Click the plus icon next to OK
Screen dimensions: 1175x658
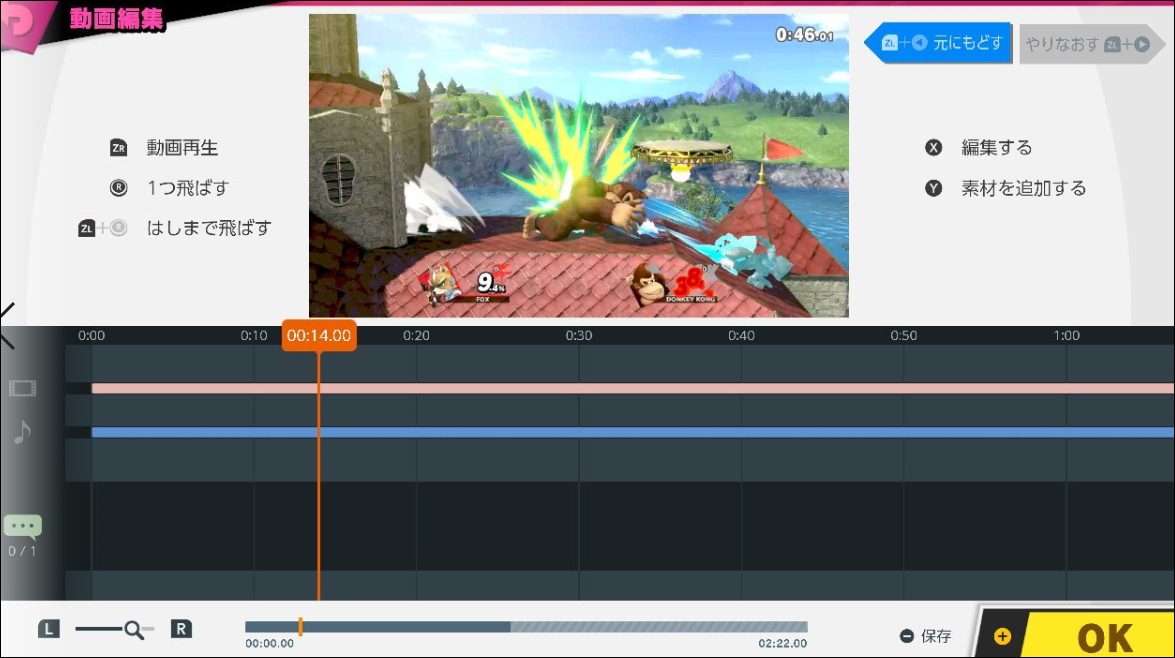[1003, 637]
